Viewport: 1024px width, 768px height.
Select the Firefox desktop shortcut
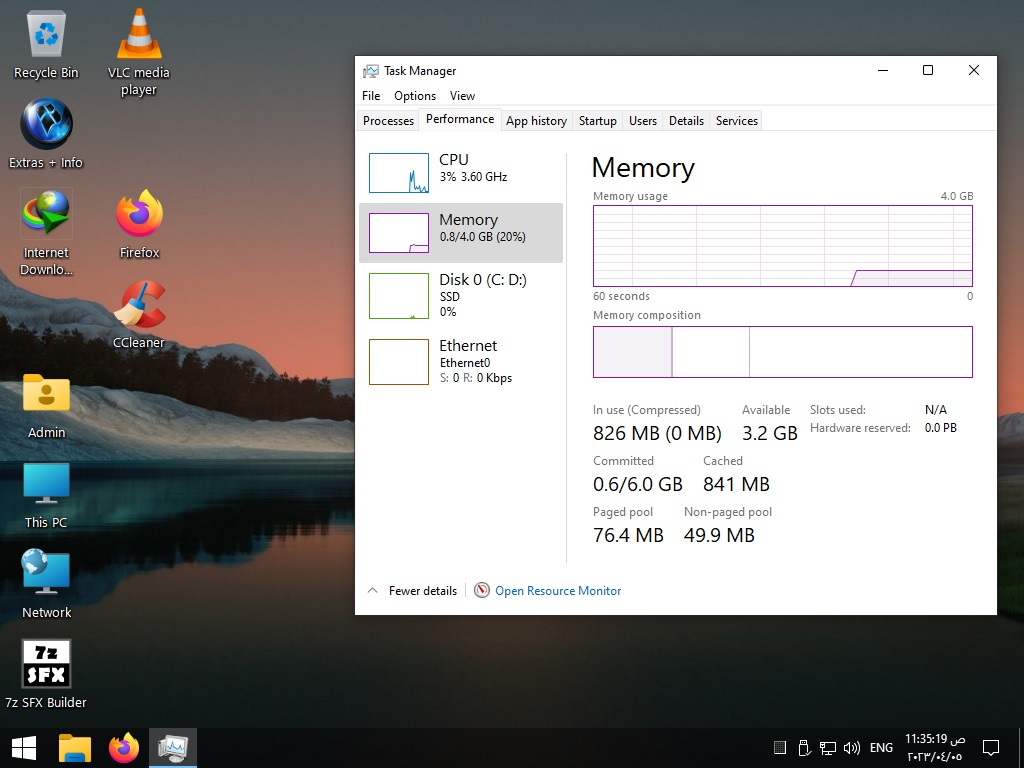pos(139,224)
